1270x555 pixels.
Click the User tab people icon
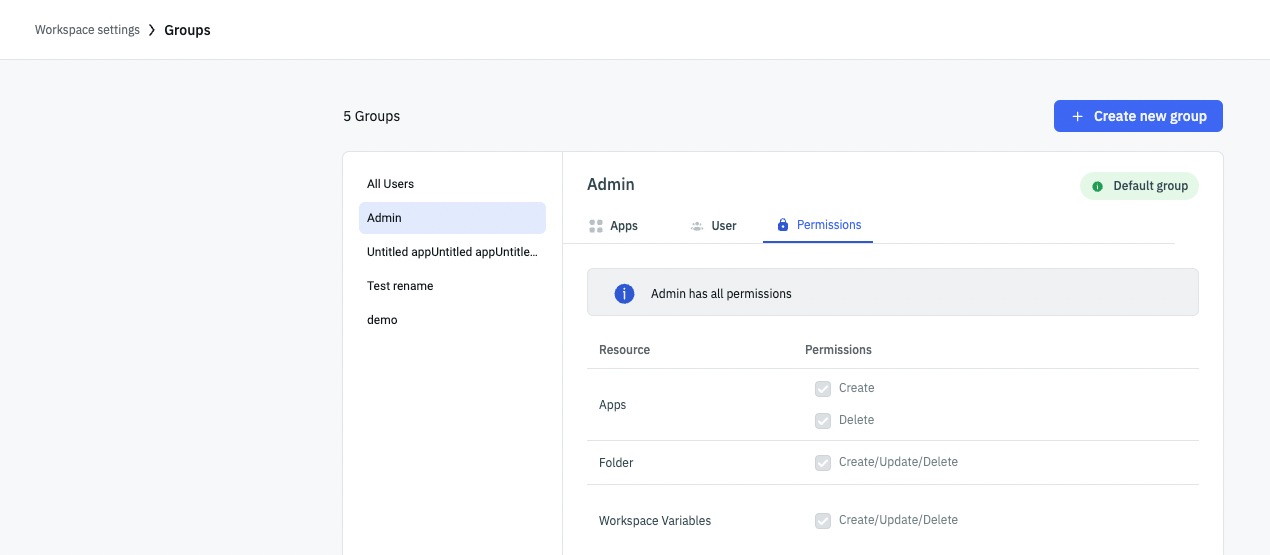pos(697,226)
